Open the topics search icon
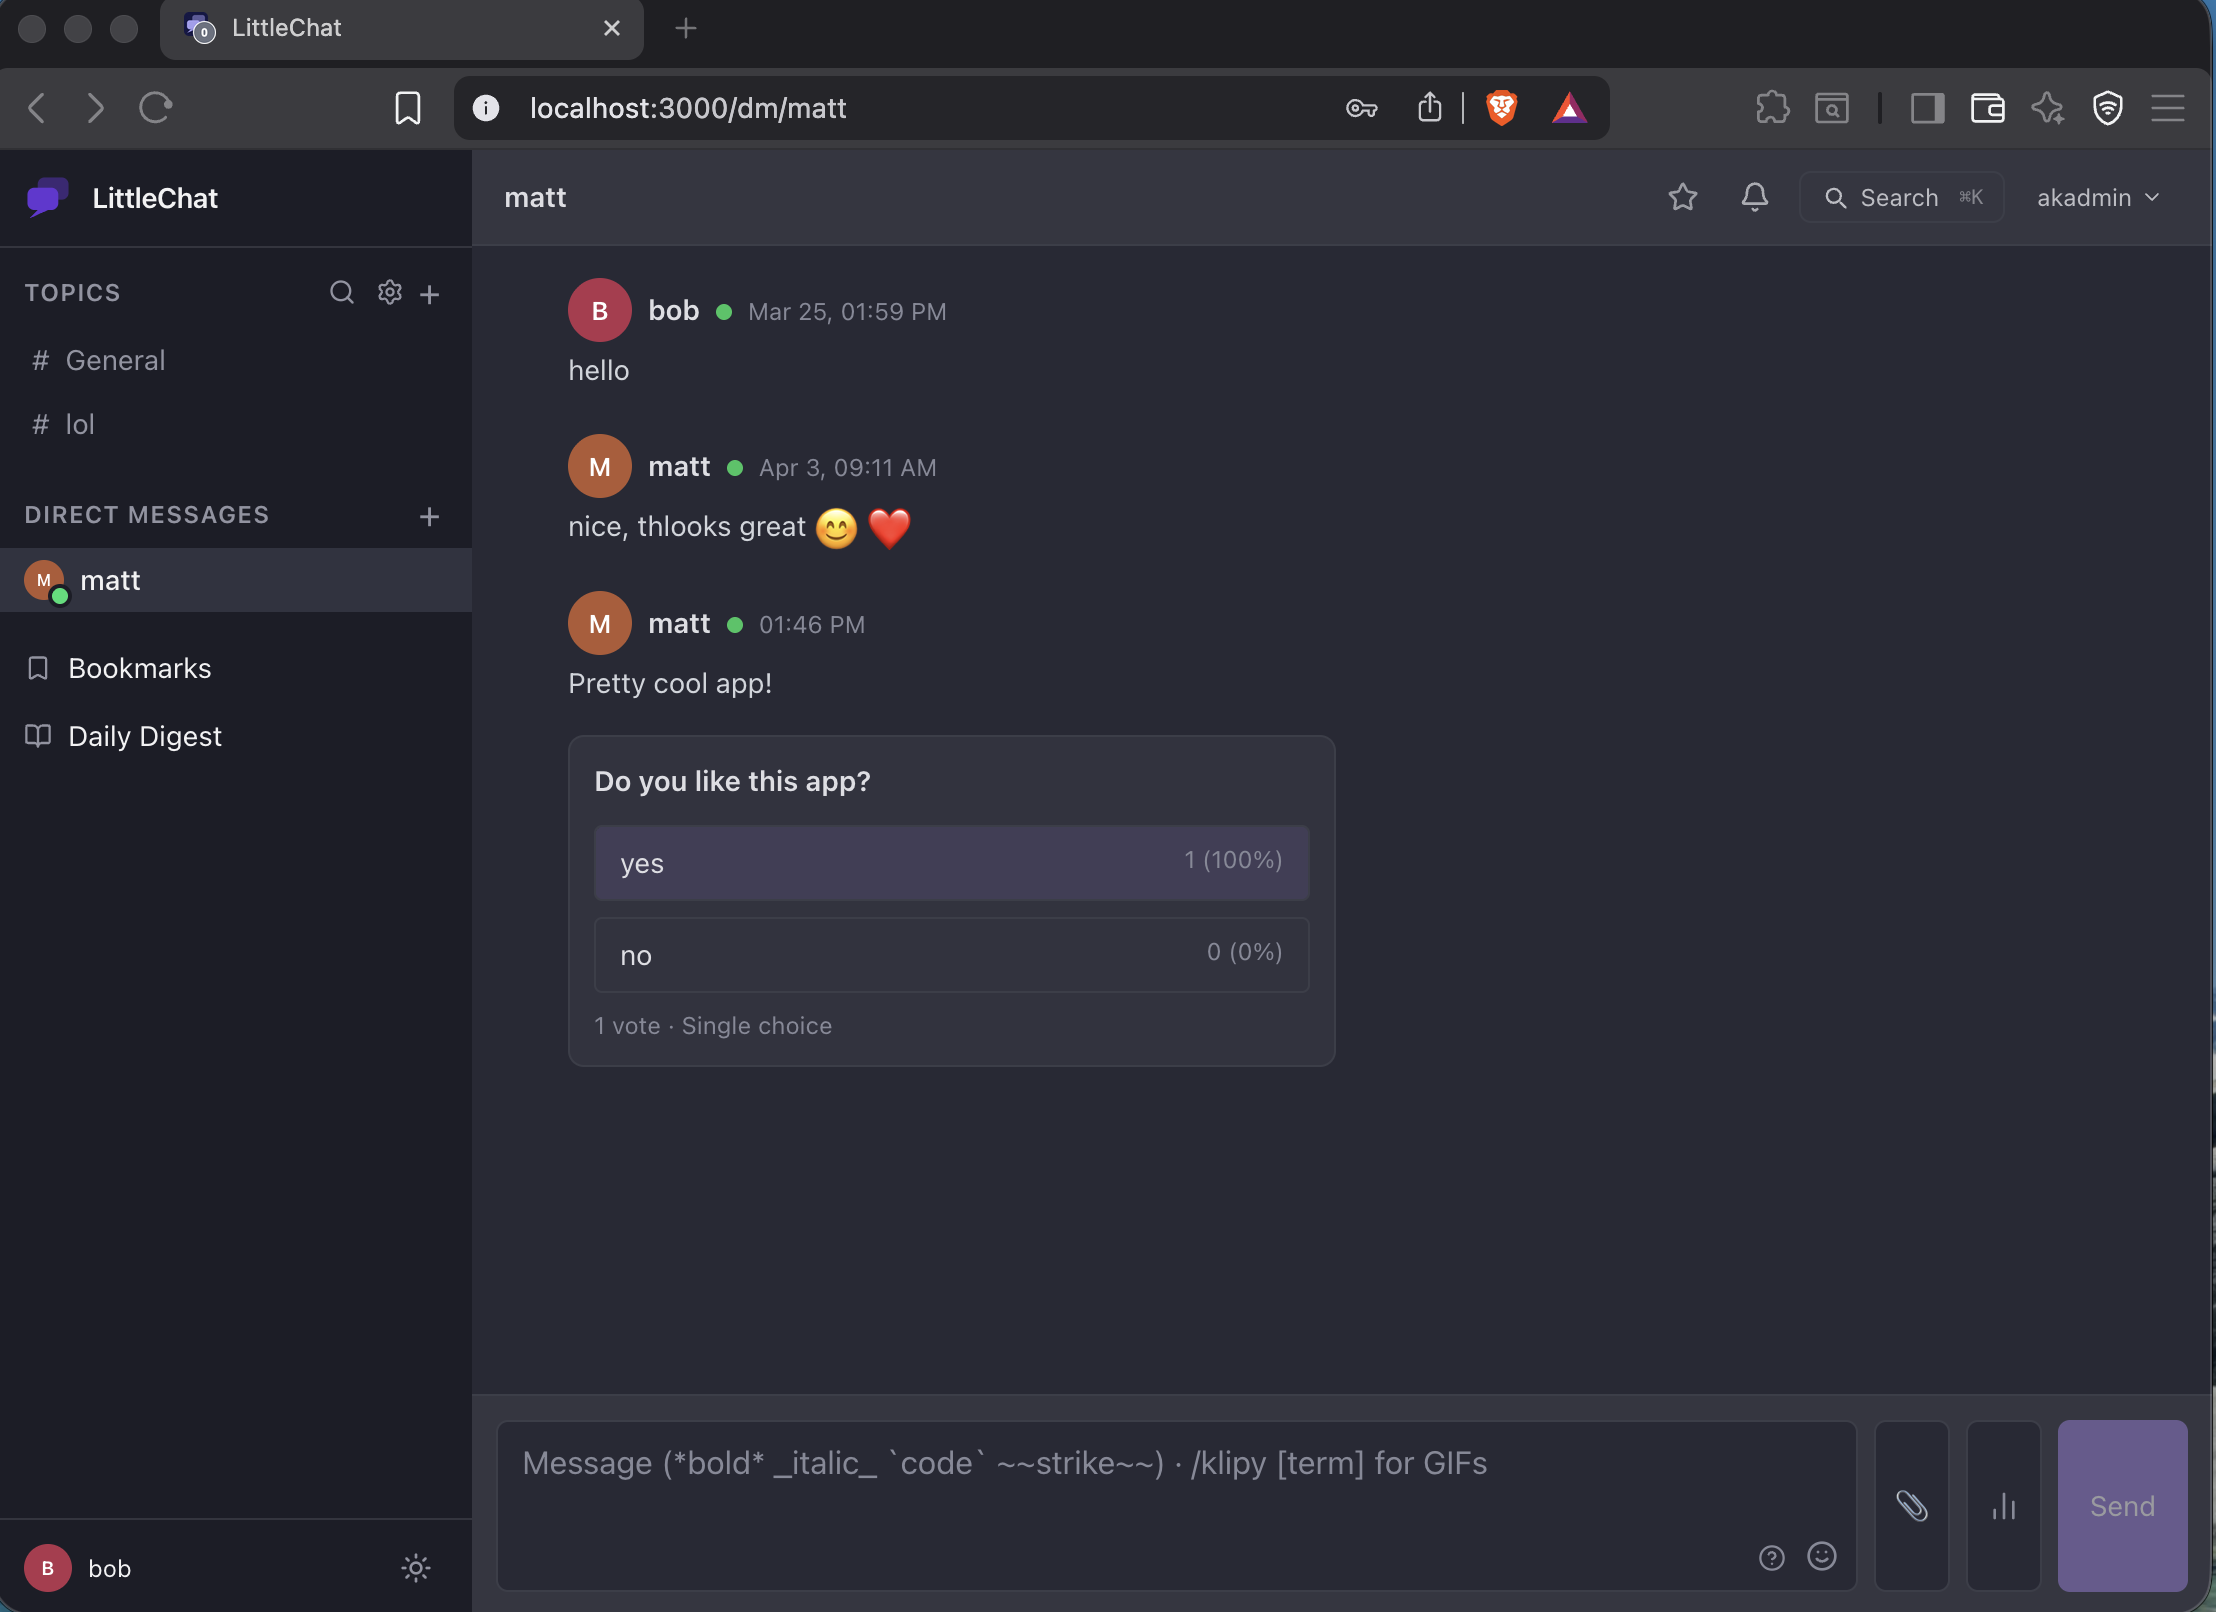 [x=341, y=292]
